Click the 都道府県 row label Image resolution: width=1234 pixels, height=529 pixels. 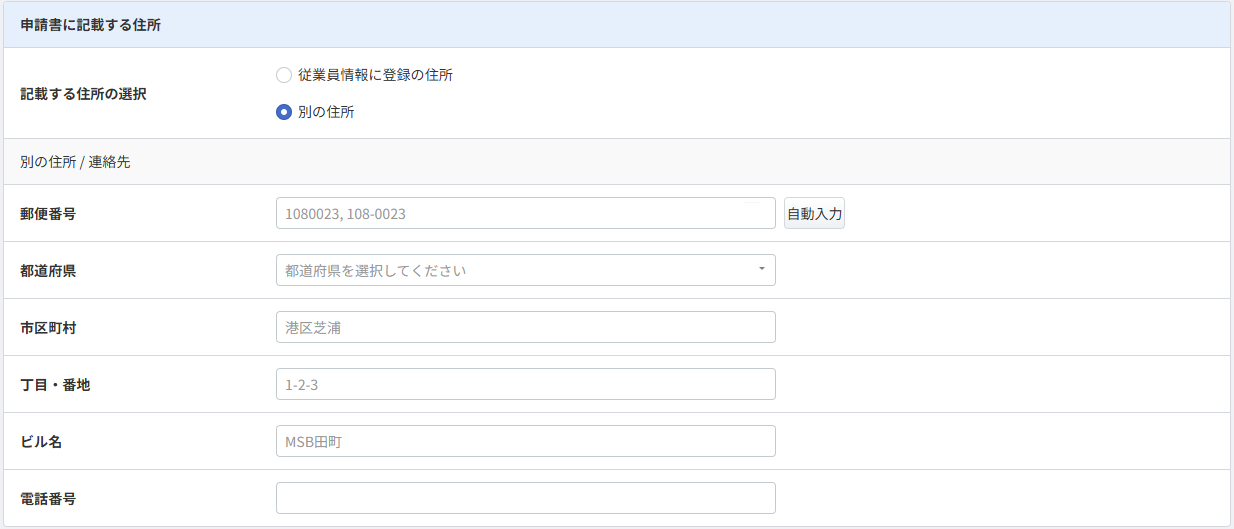pos(48,271)
